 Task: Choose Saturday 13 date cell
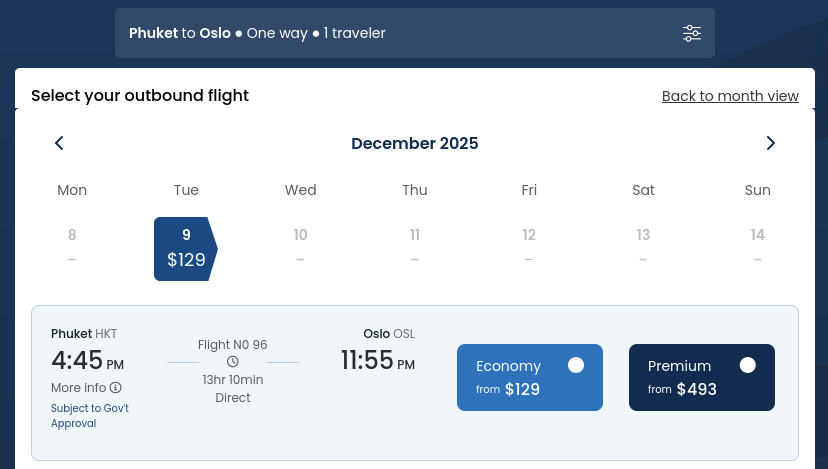coord(643,246)
